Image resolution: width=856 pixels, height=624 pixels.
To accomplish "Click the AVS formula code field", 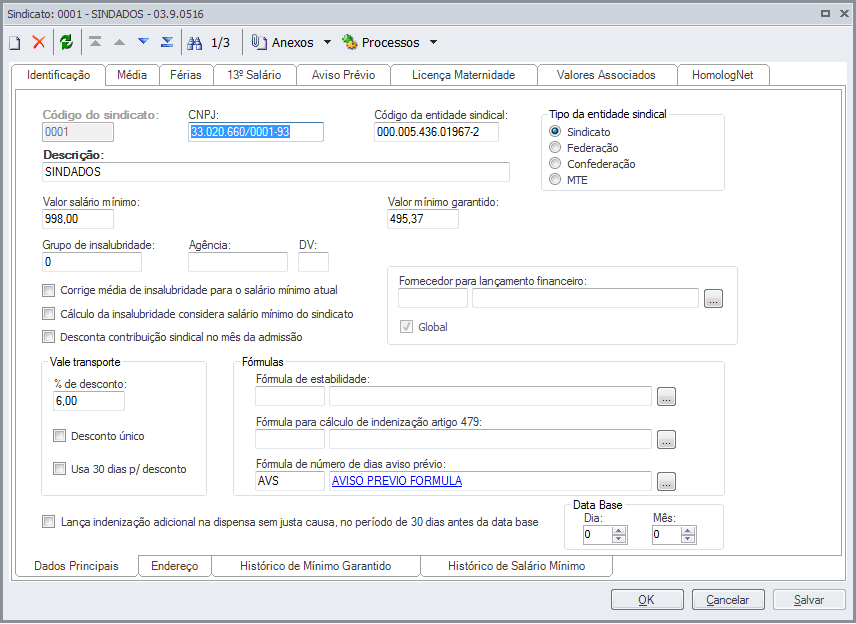I will pos(290,481).
